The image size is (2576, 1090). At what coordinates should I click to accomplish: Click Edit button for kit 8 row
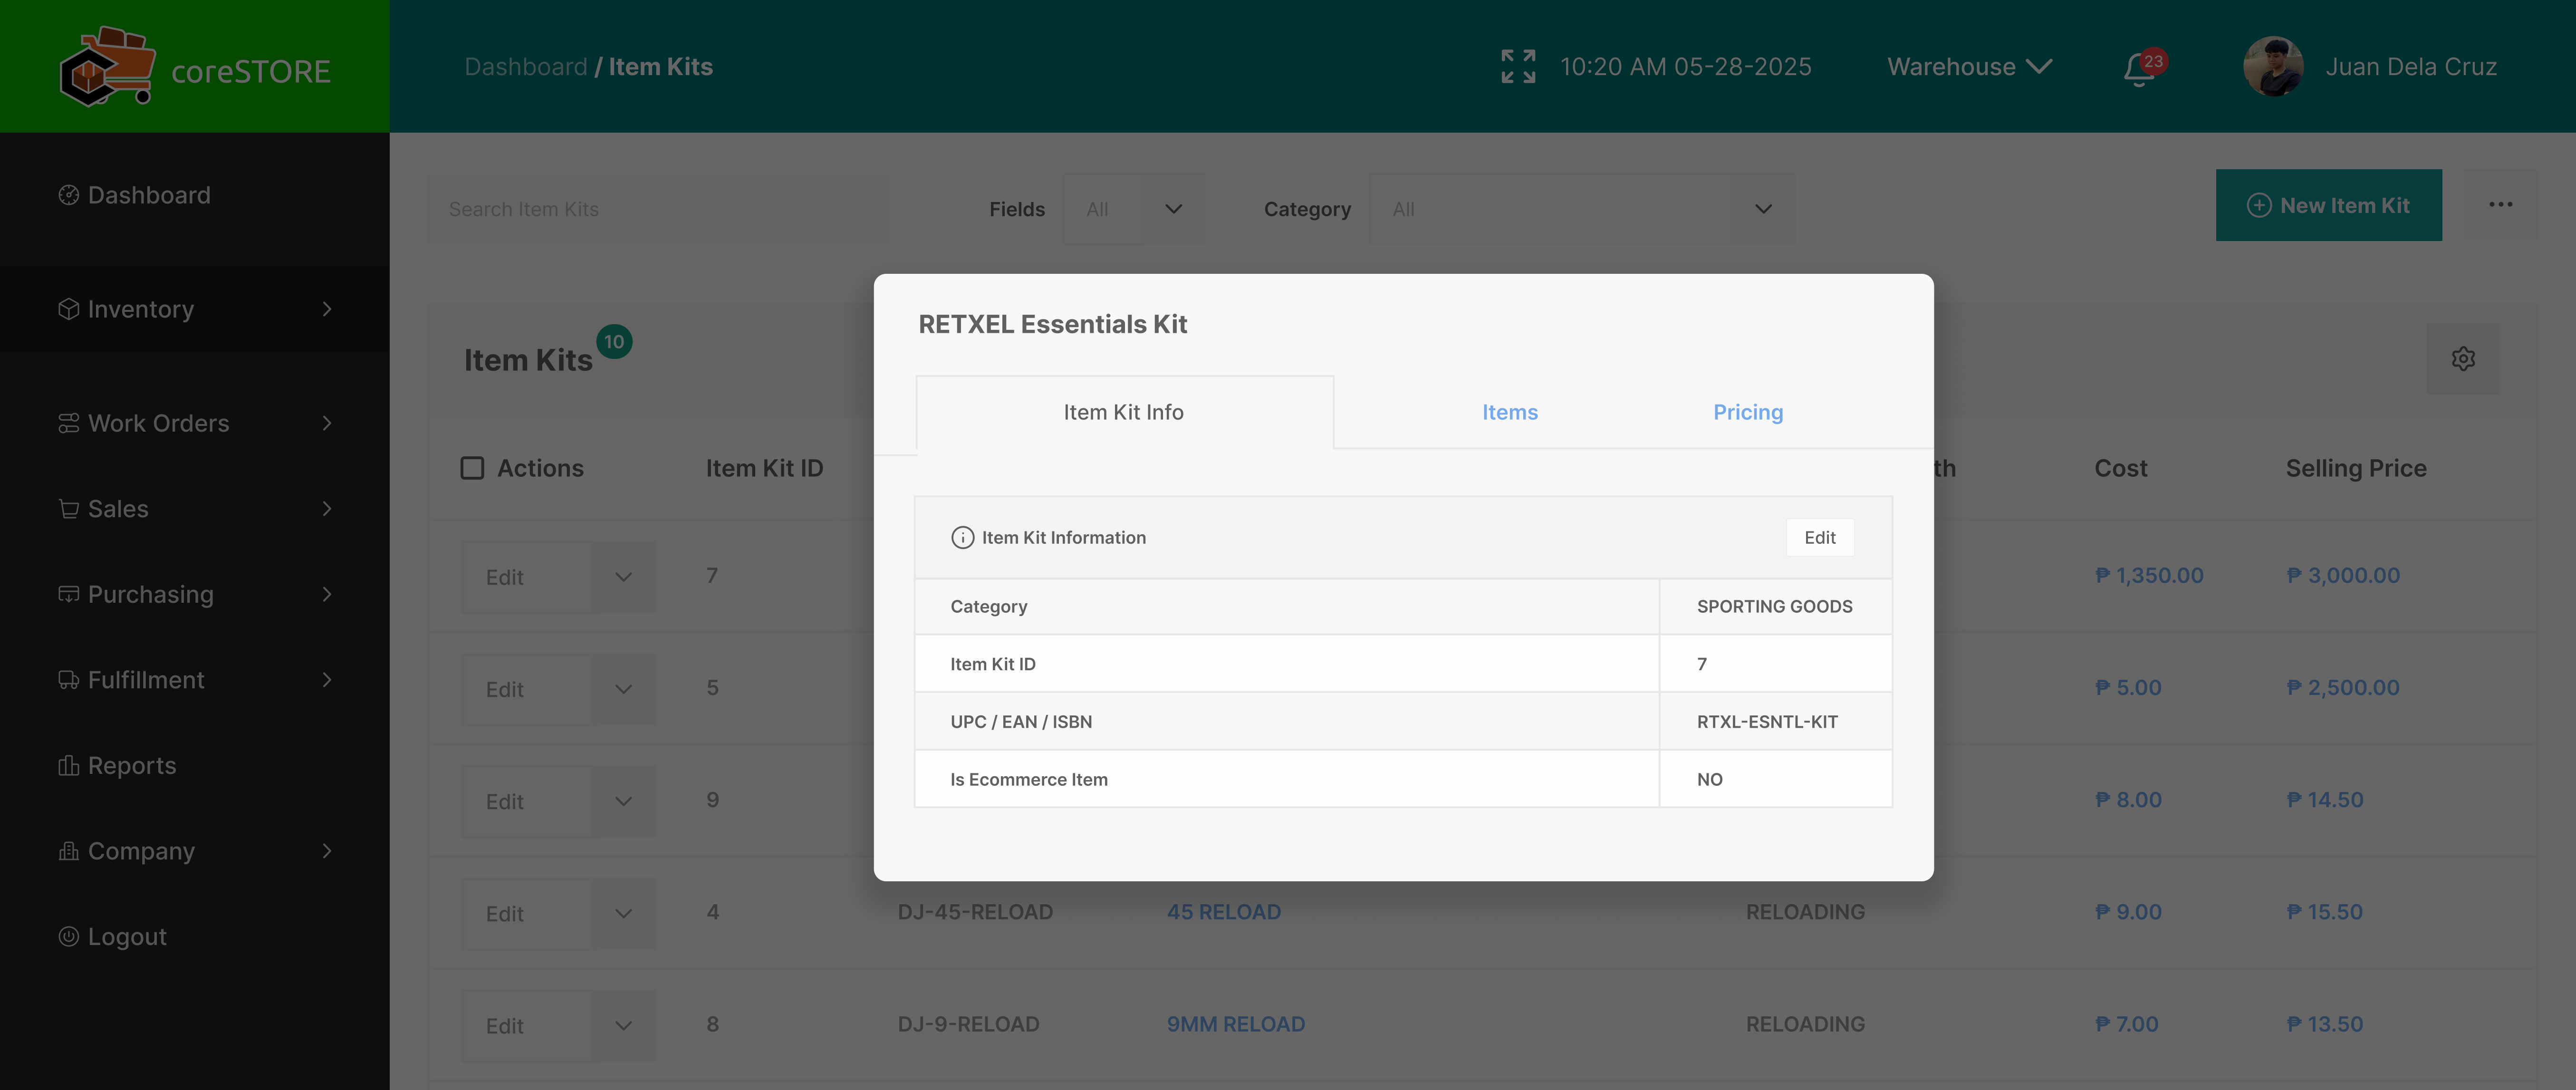527,1025
